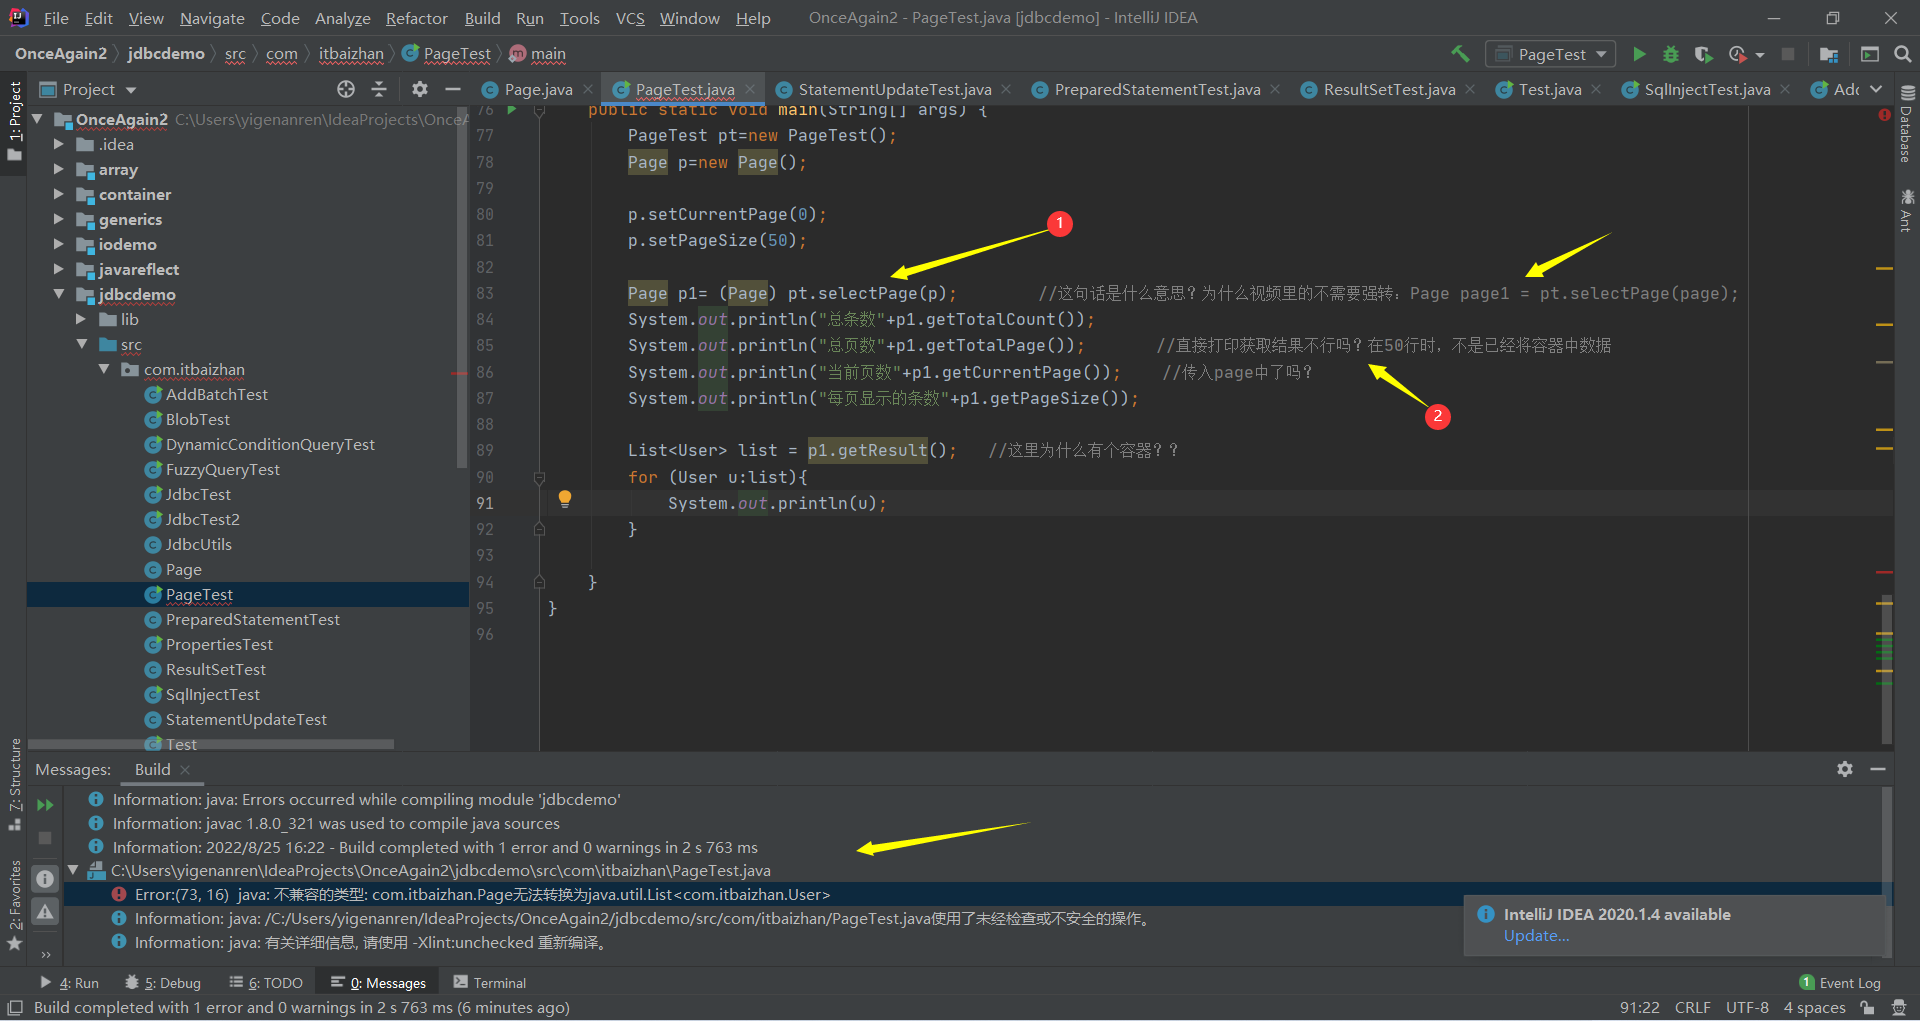Click the Project tree horizontal scrollbar
Image resolution: width=1920 pixels, height=1021 pixels.
[211, 745]
